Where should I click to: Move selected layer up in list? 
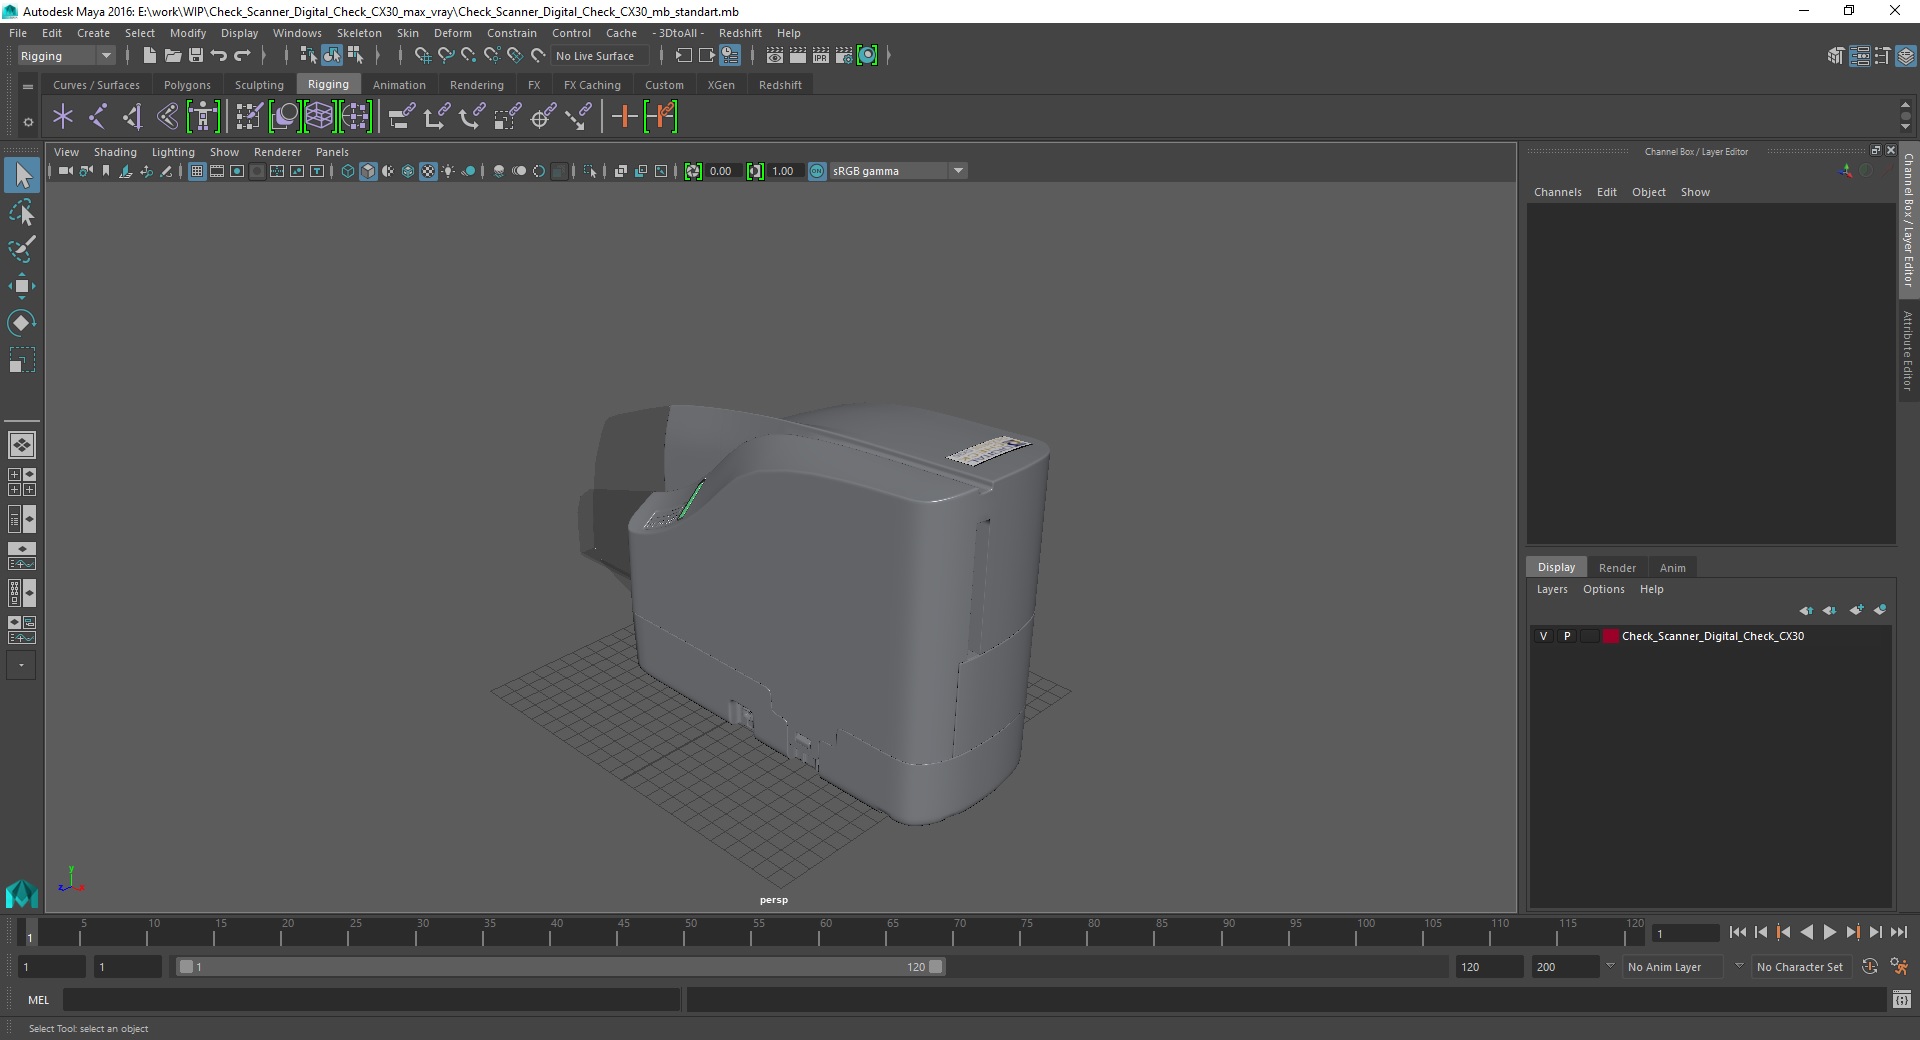click(1806, 610)
